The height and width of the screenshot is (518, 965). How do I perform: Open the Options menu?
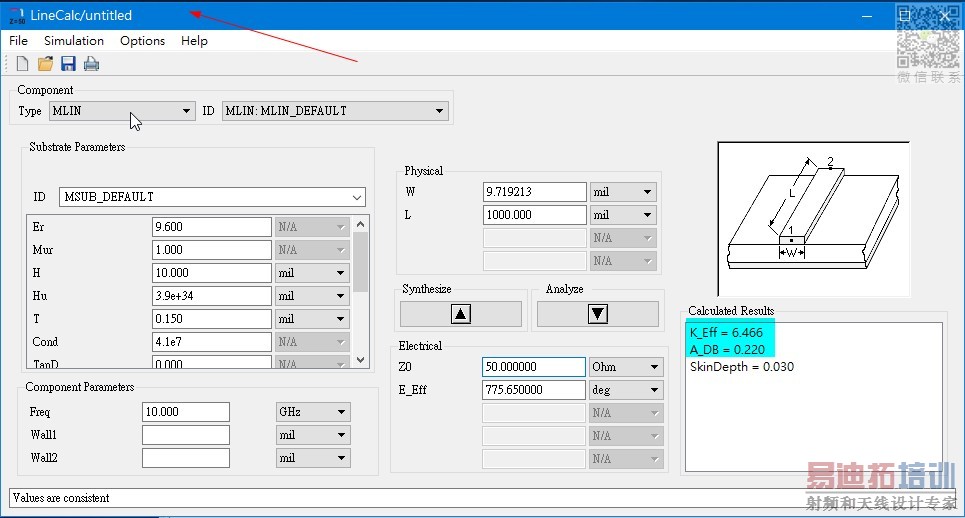pos(142,41)
